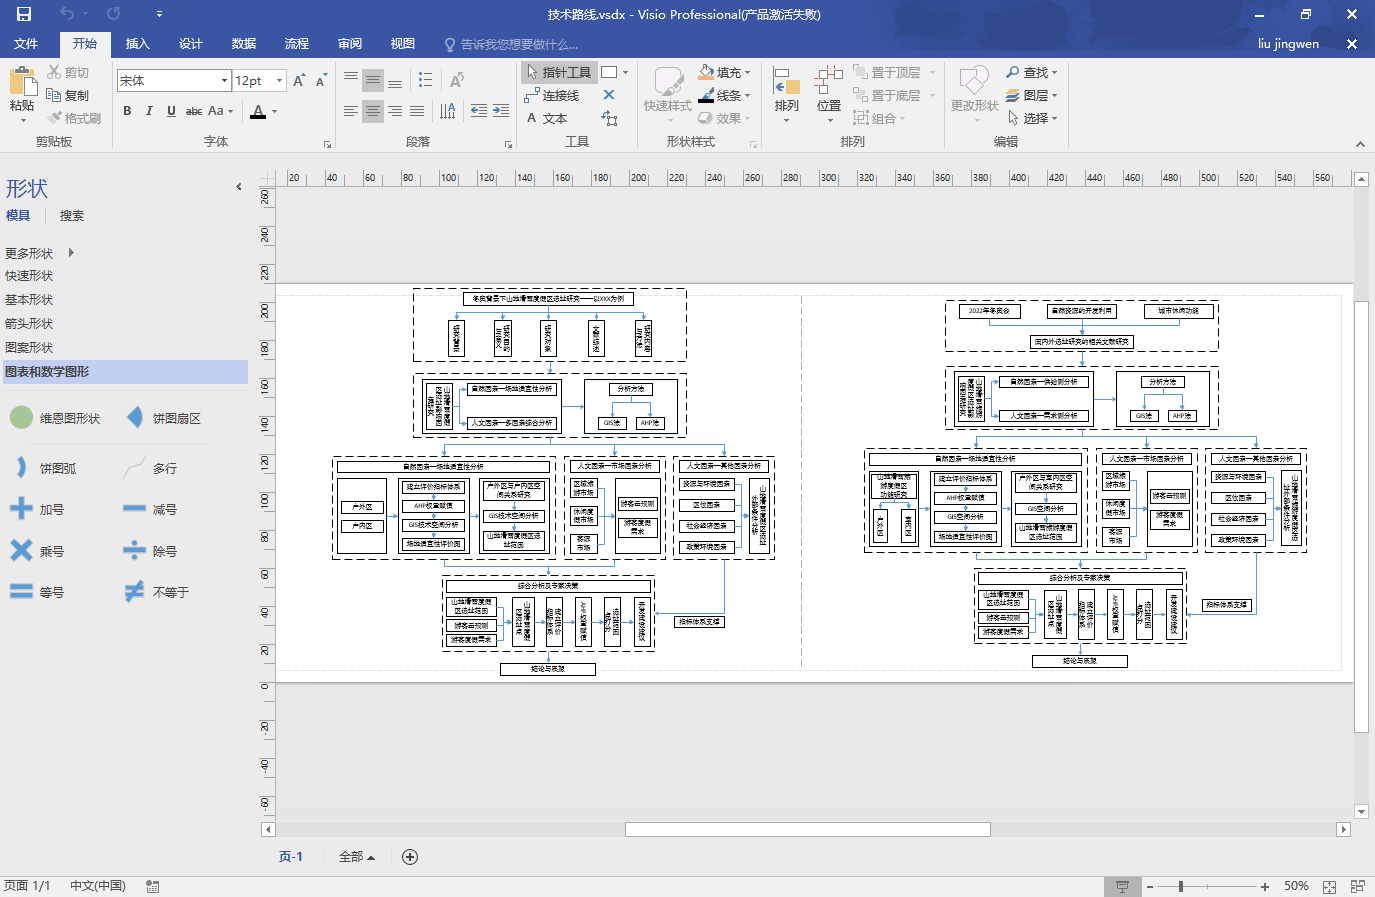Open the Search (搜索) shapes link
1375x897 pixels.
[x=71, y=216]
